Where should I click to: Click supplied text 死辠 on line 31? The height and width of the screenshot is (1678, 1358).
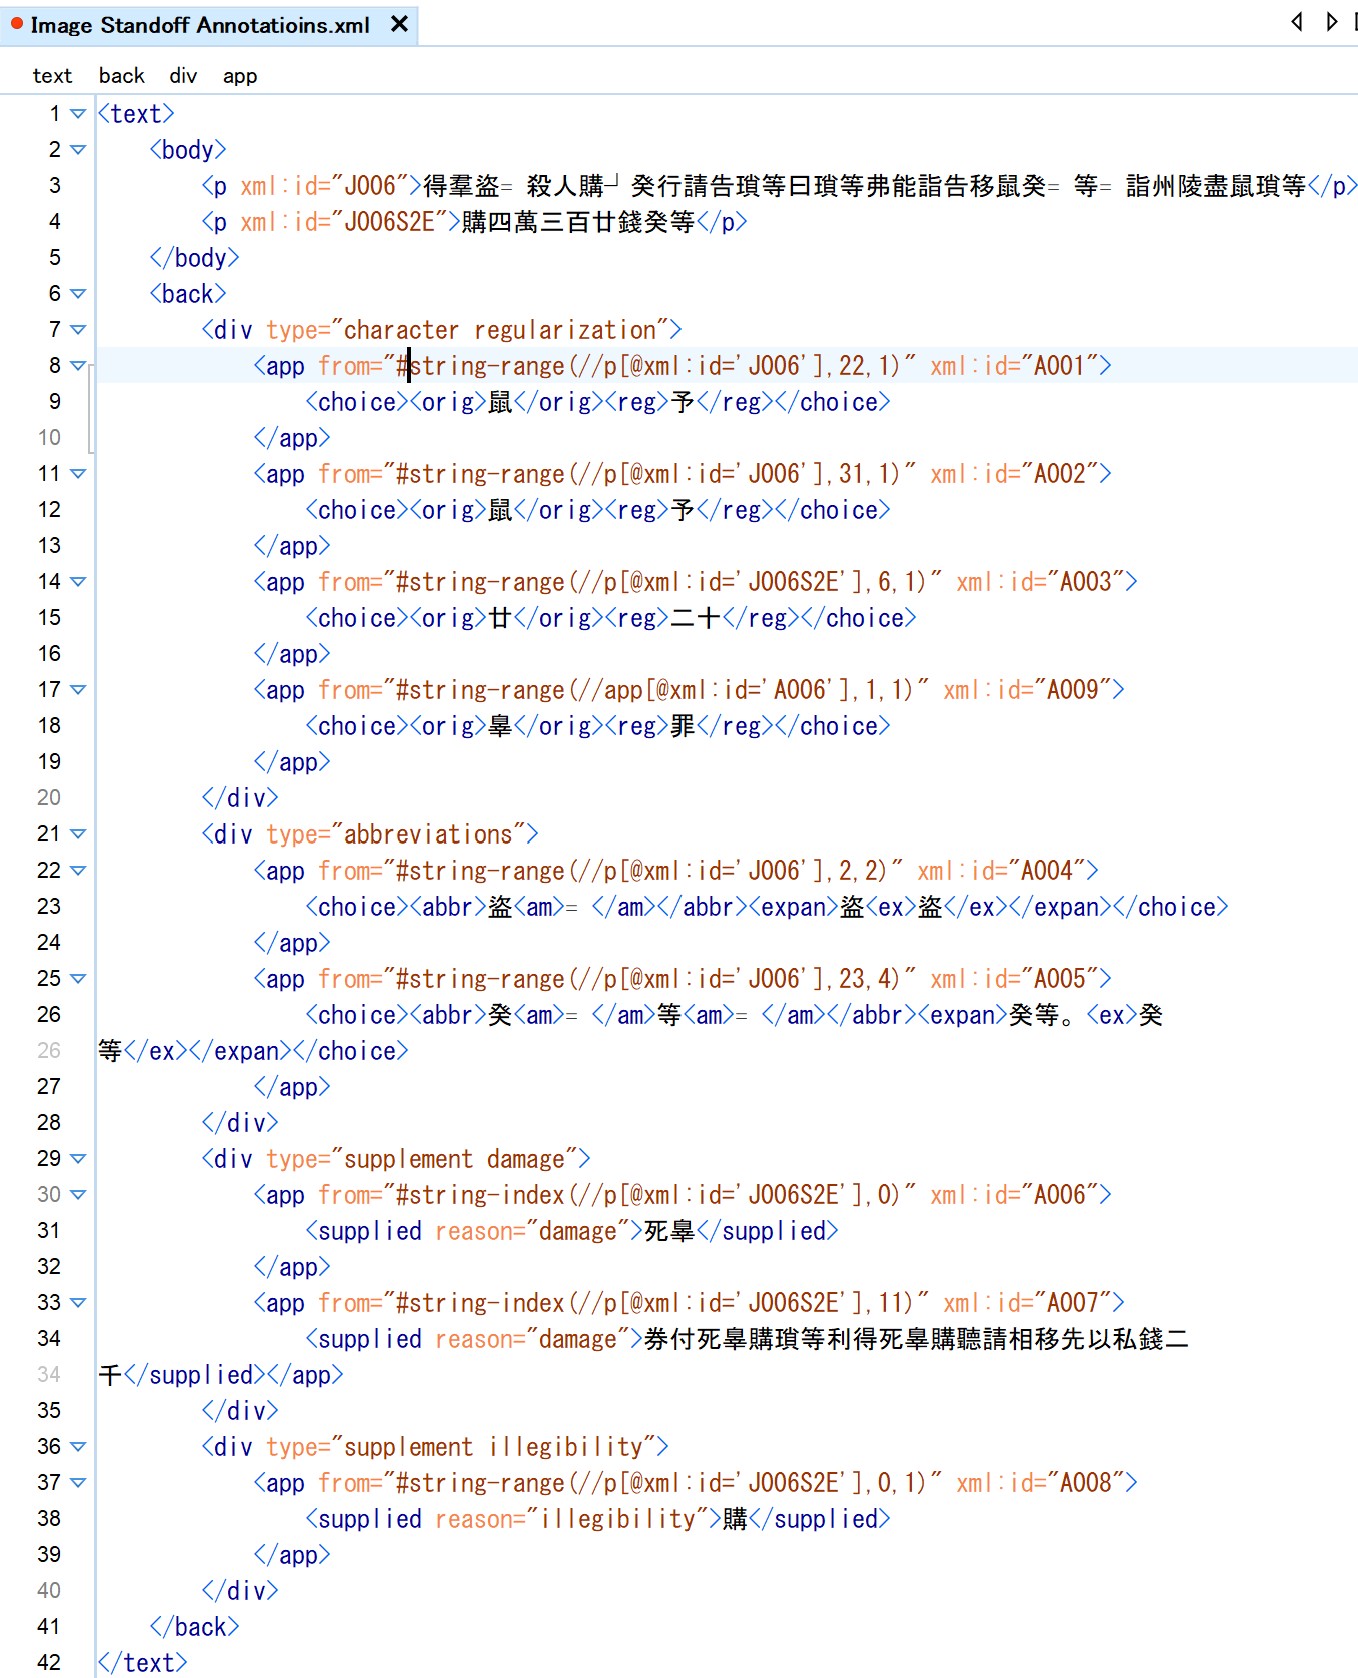tap(670, 1231)
